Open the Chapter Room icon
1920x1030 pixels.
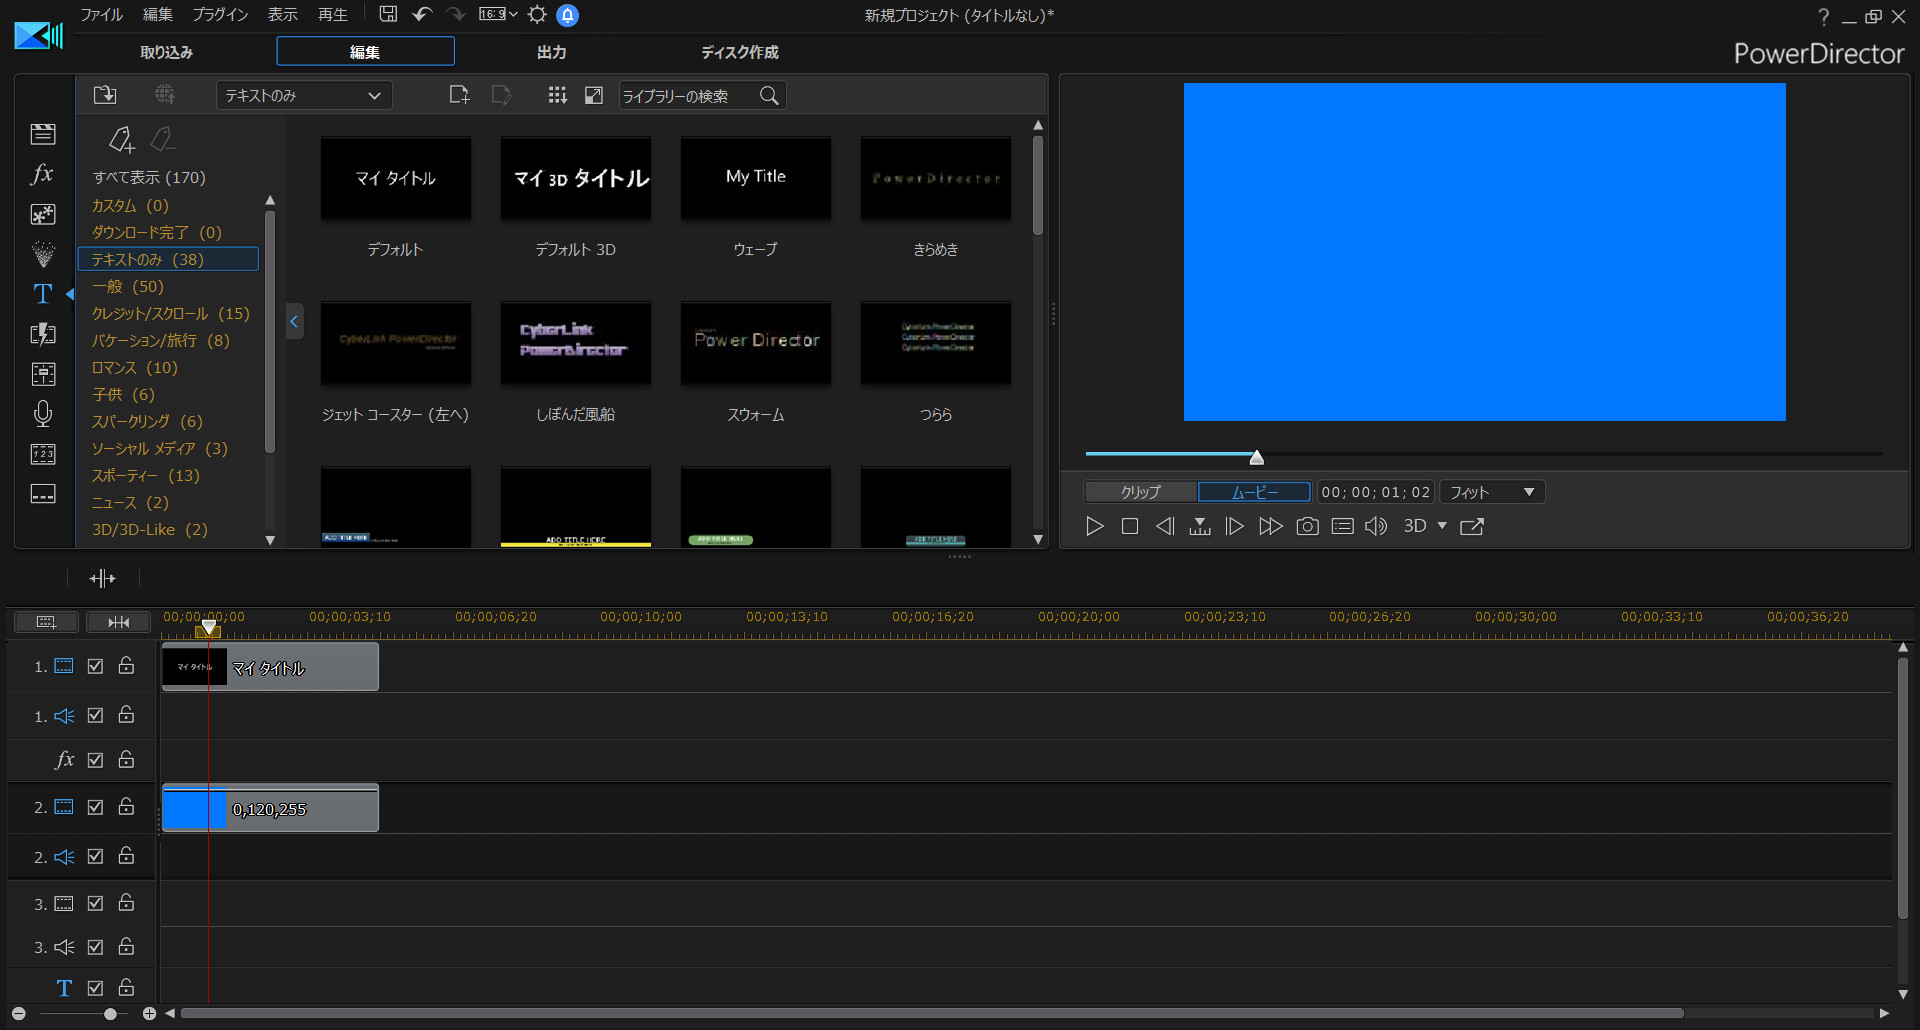coord(43,454)
